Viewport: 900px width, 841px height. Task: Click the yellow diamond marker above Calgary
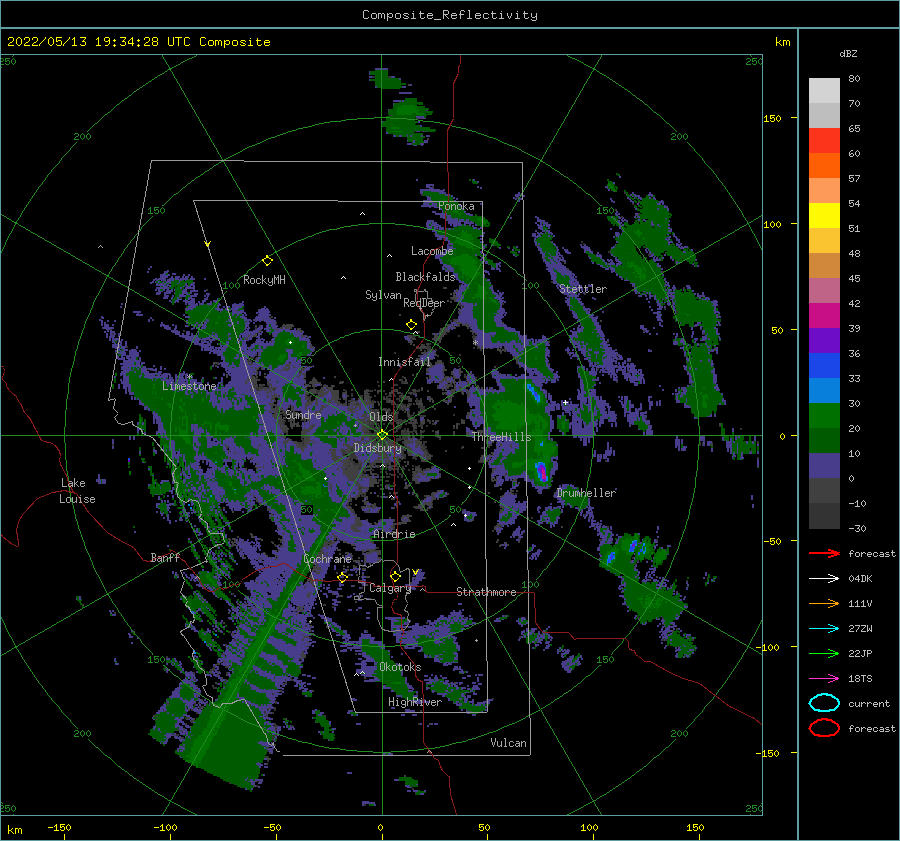(x=395, y=576)
